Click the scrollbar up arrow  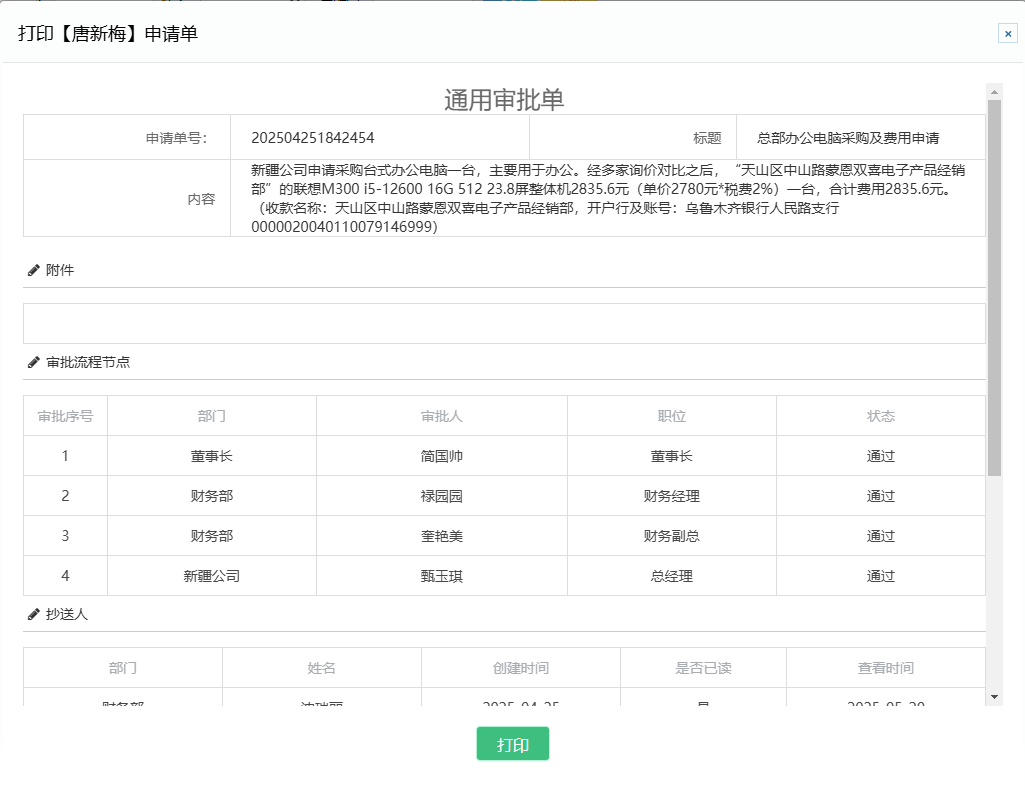(x=994, y=91)
